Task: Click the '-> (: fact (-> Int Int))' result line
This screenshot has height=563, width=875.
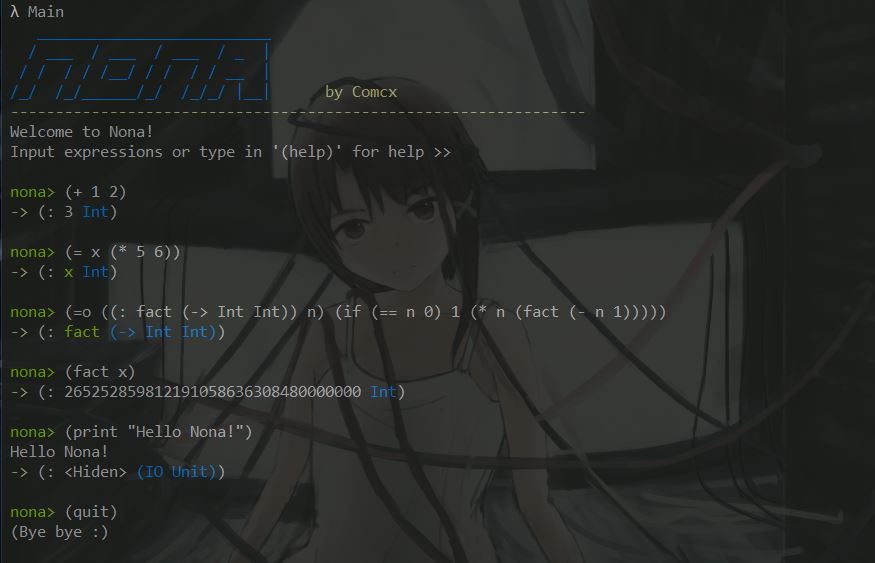Action: click(x=118, y=332)
